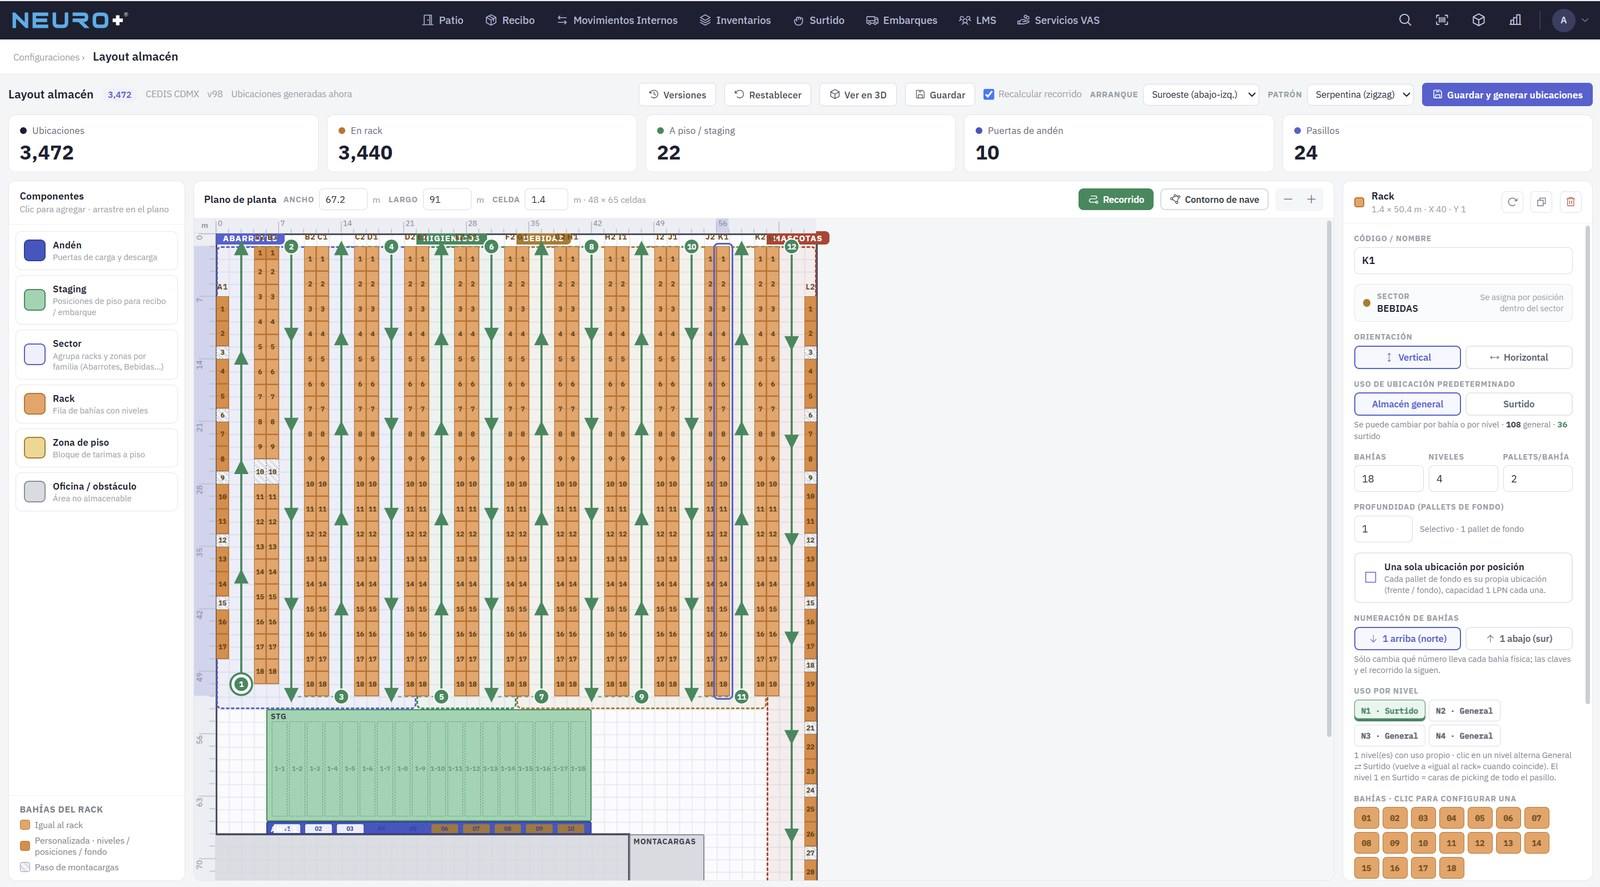Open the 3D box icon in top bar
This screenshot has width=1600, height=887.
pyautogui.click(x=1479, y=20)
